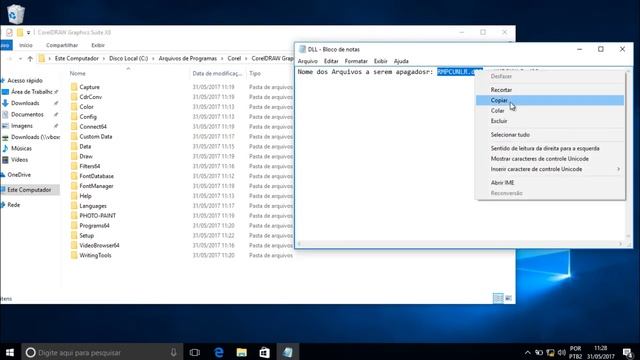Choose Abrir IME in context menu
Screen dimensions: 640x360
[x=550, y=183]
